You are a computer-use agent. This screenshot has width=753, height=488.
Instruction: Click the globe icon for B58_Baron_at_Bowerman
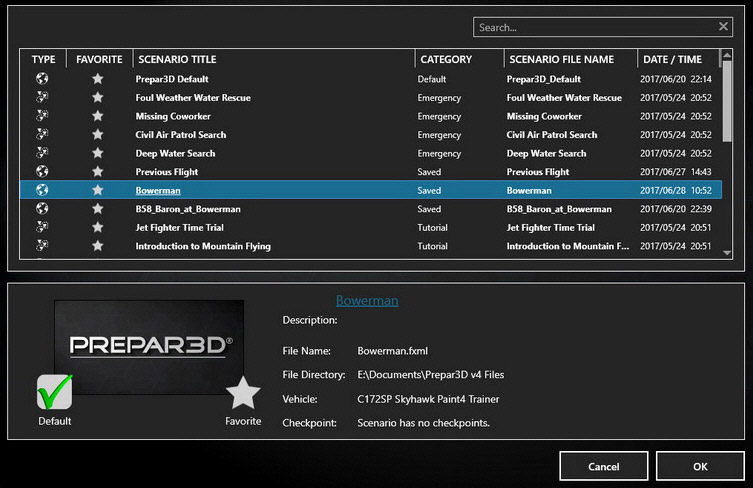(x=42, y=209)
